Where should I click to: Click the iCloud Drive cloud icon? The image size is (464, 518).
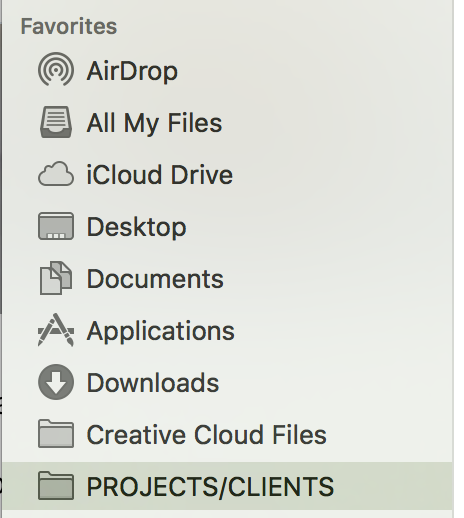click(56, 174)
